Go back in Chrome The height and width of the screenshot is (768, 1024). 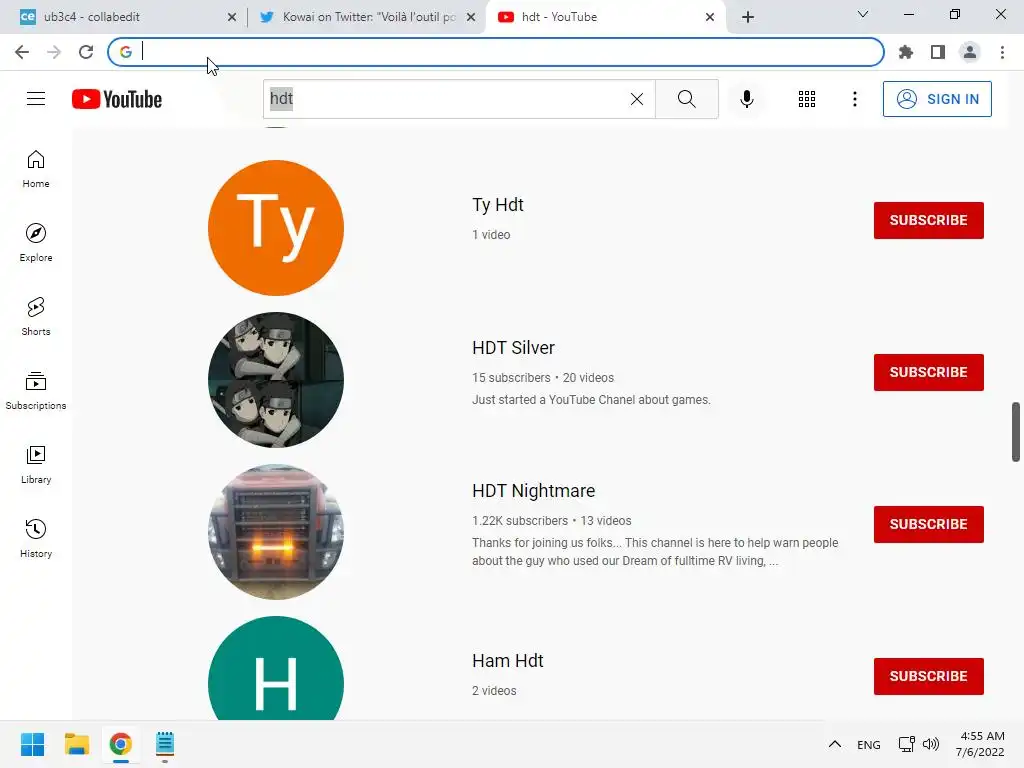[x=22, y=52]
